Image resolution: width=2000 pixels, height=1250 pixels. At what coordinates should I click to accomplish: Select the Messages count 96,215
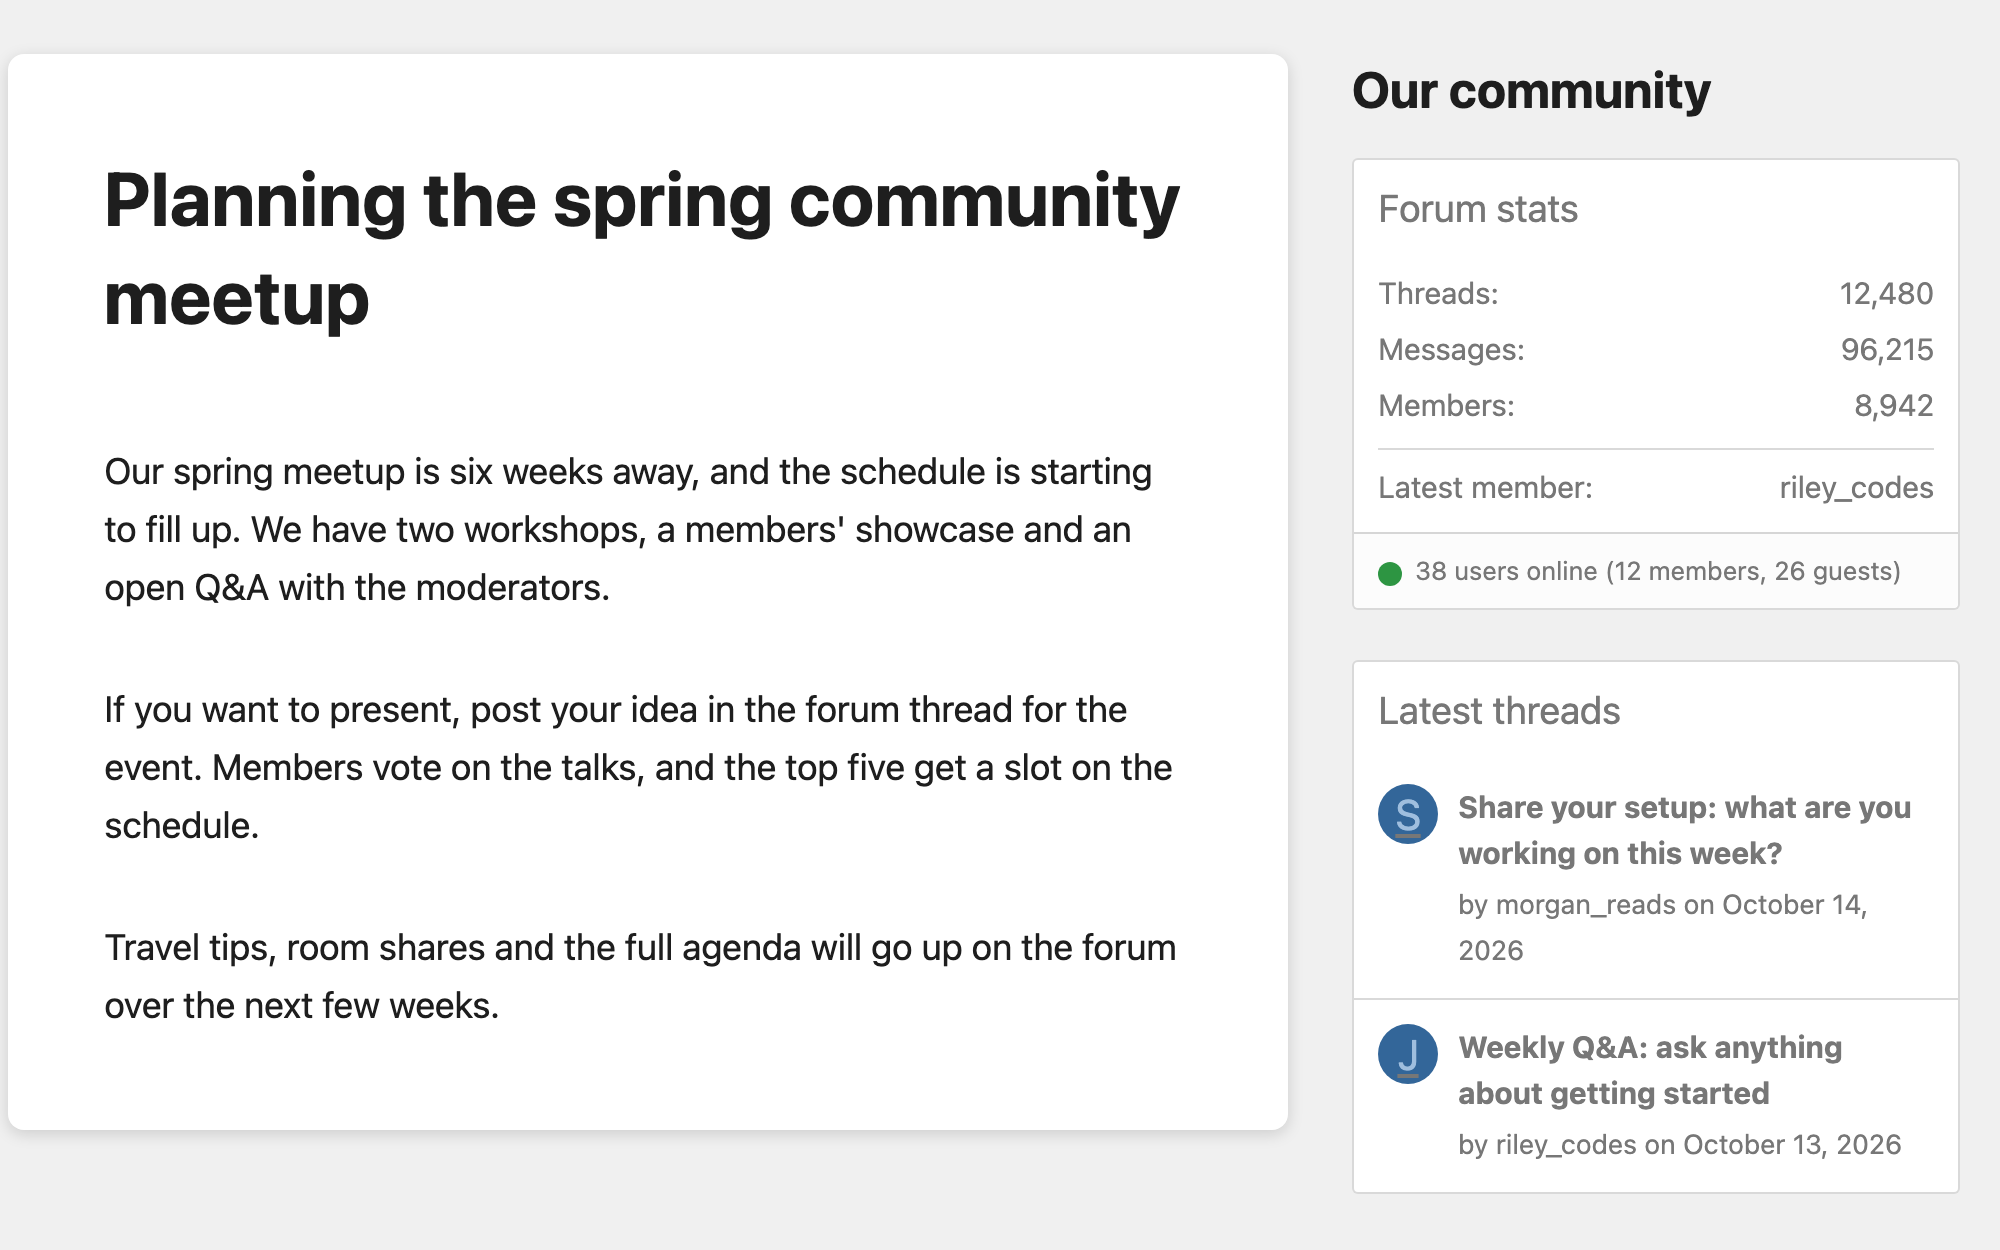coord(1887,349)
